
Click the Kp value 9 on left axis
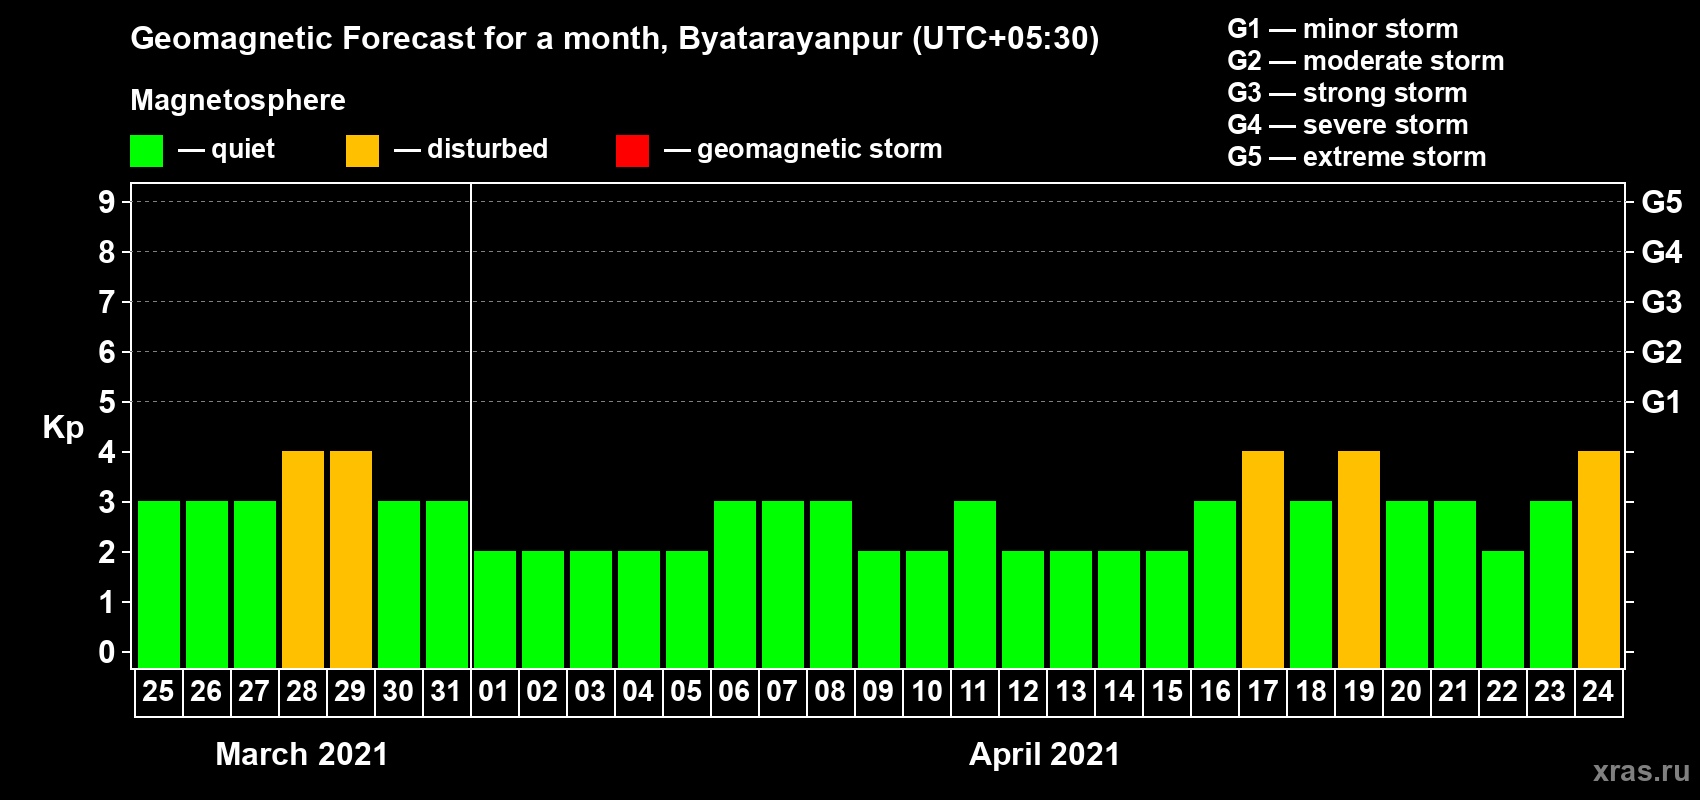pos(107,202)
